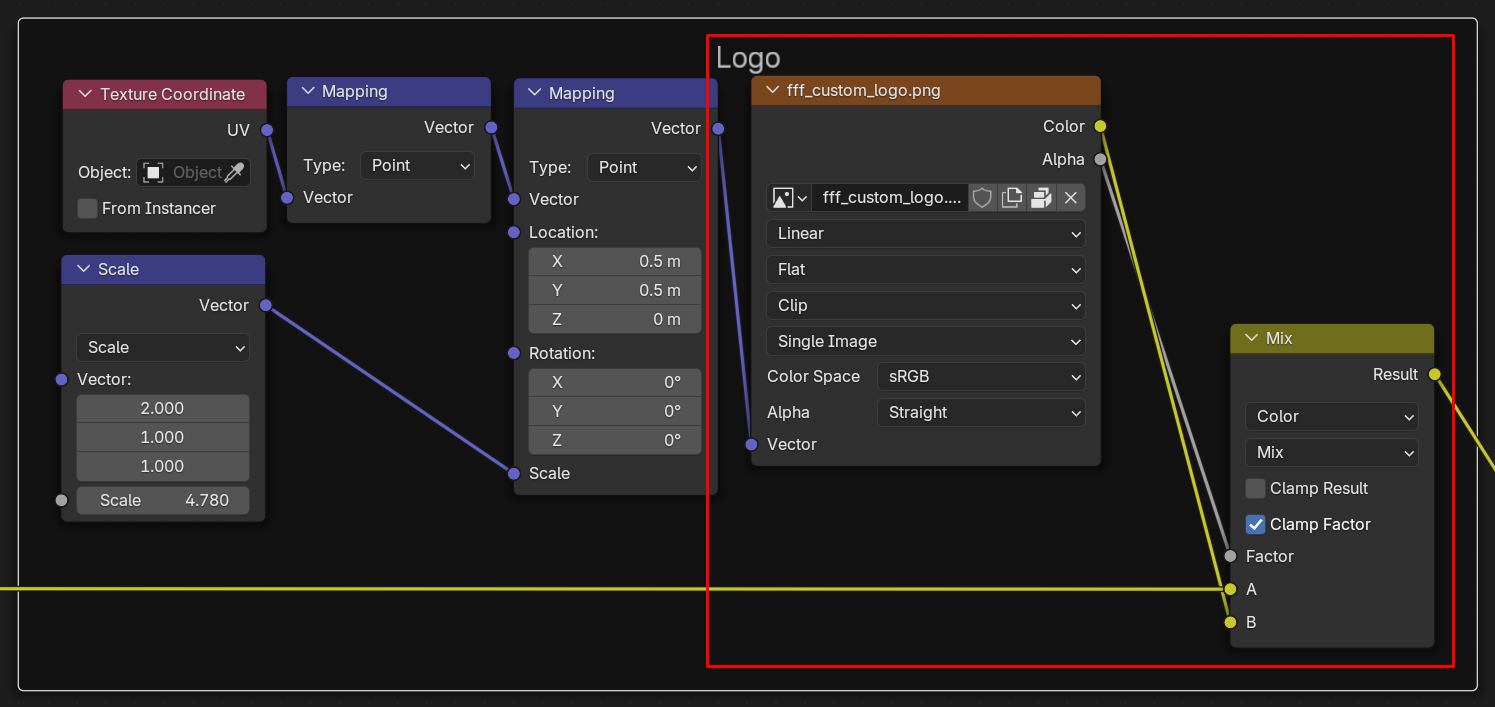Open the Flat projection dropdown
The image size is (1495, 707).
coord(926,269)
